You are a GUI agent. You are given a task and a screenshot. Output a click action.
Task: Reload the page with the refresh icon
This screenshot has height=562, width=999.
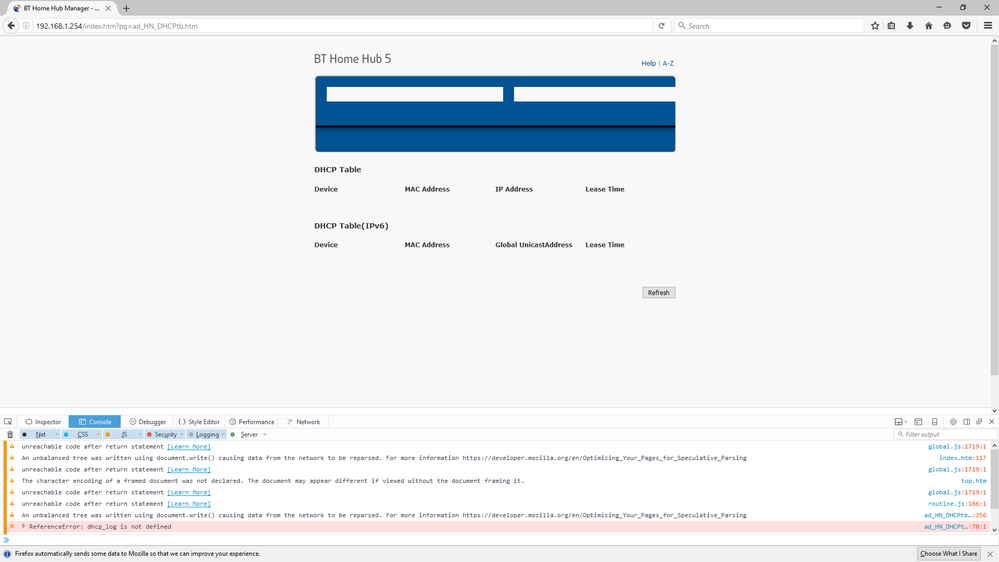point(661,26)
